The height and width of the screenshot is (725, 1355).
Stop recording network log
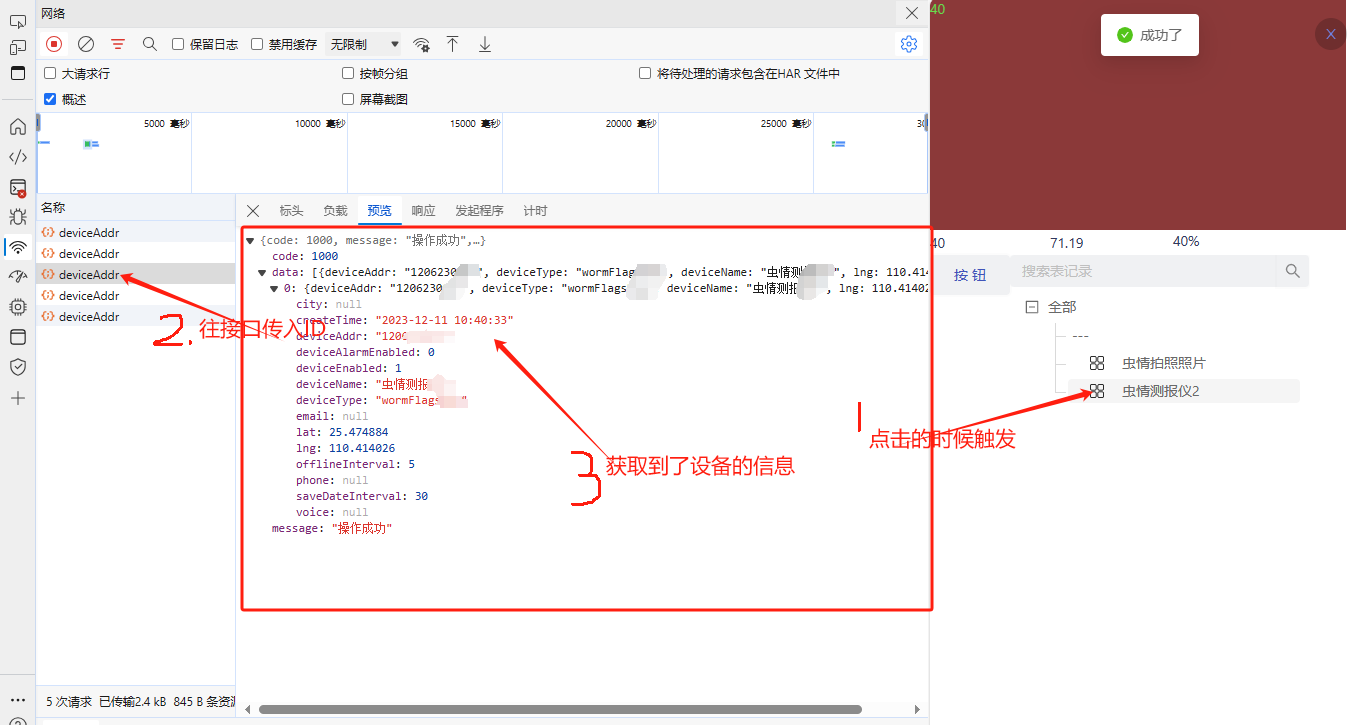[x=54, y=44]
